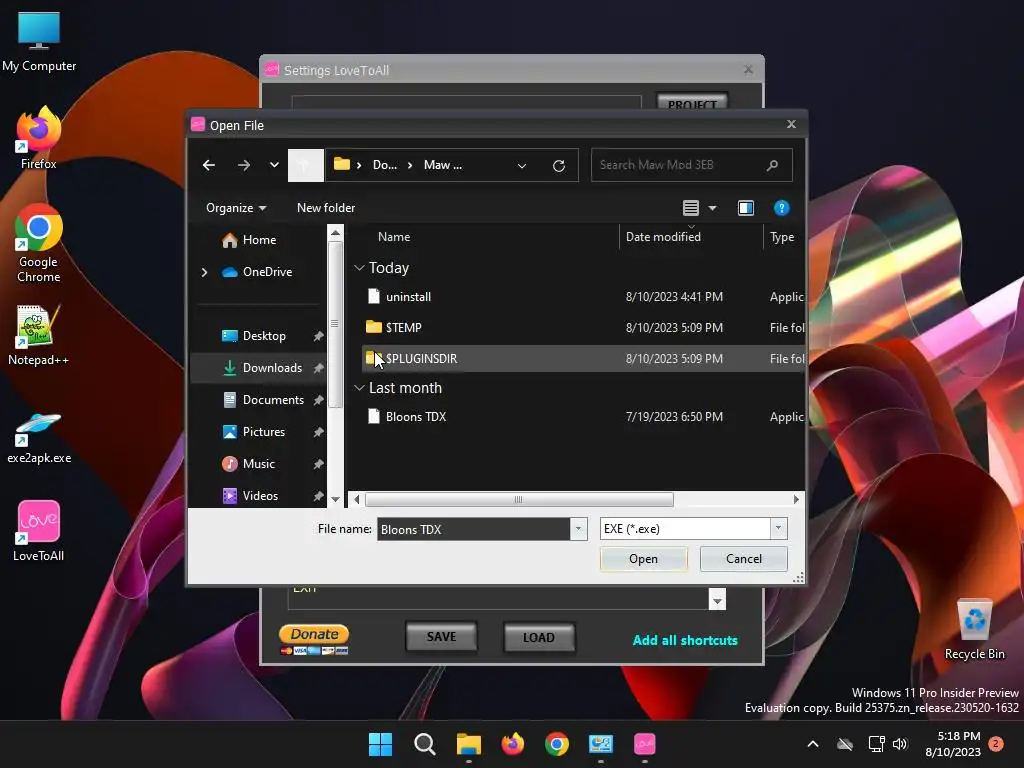This screenshot has width=1024, height=768.
Task: Click Donate in Settings LoveToAll
Action: coord(314,639)
